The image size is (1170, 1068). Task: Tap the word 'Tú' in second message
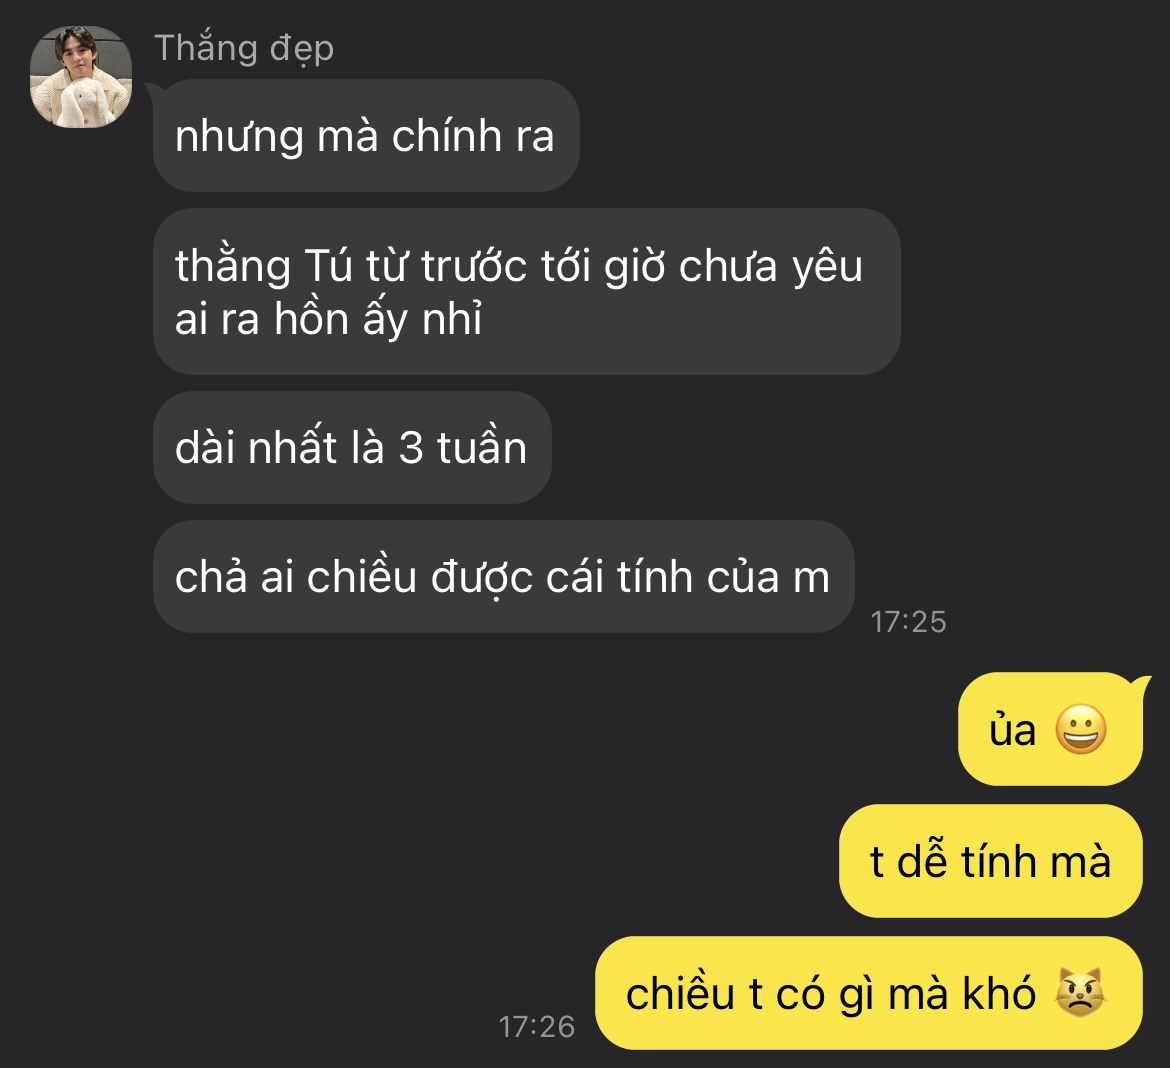328,266
